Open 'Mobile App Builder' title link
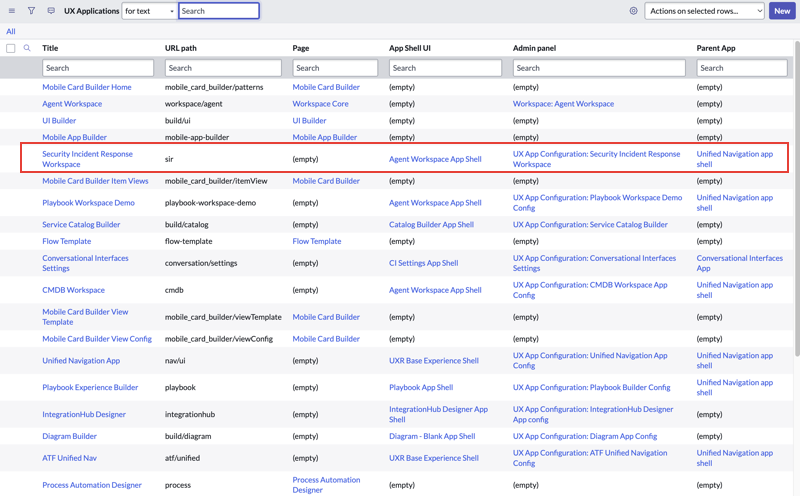The image size is (800, 496). (x=74, y=137)
